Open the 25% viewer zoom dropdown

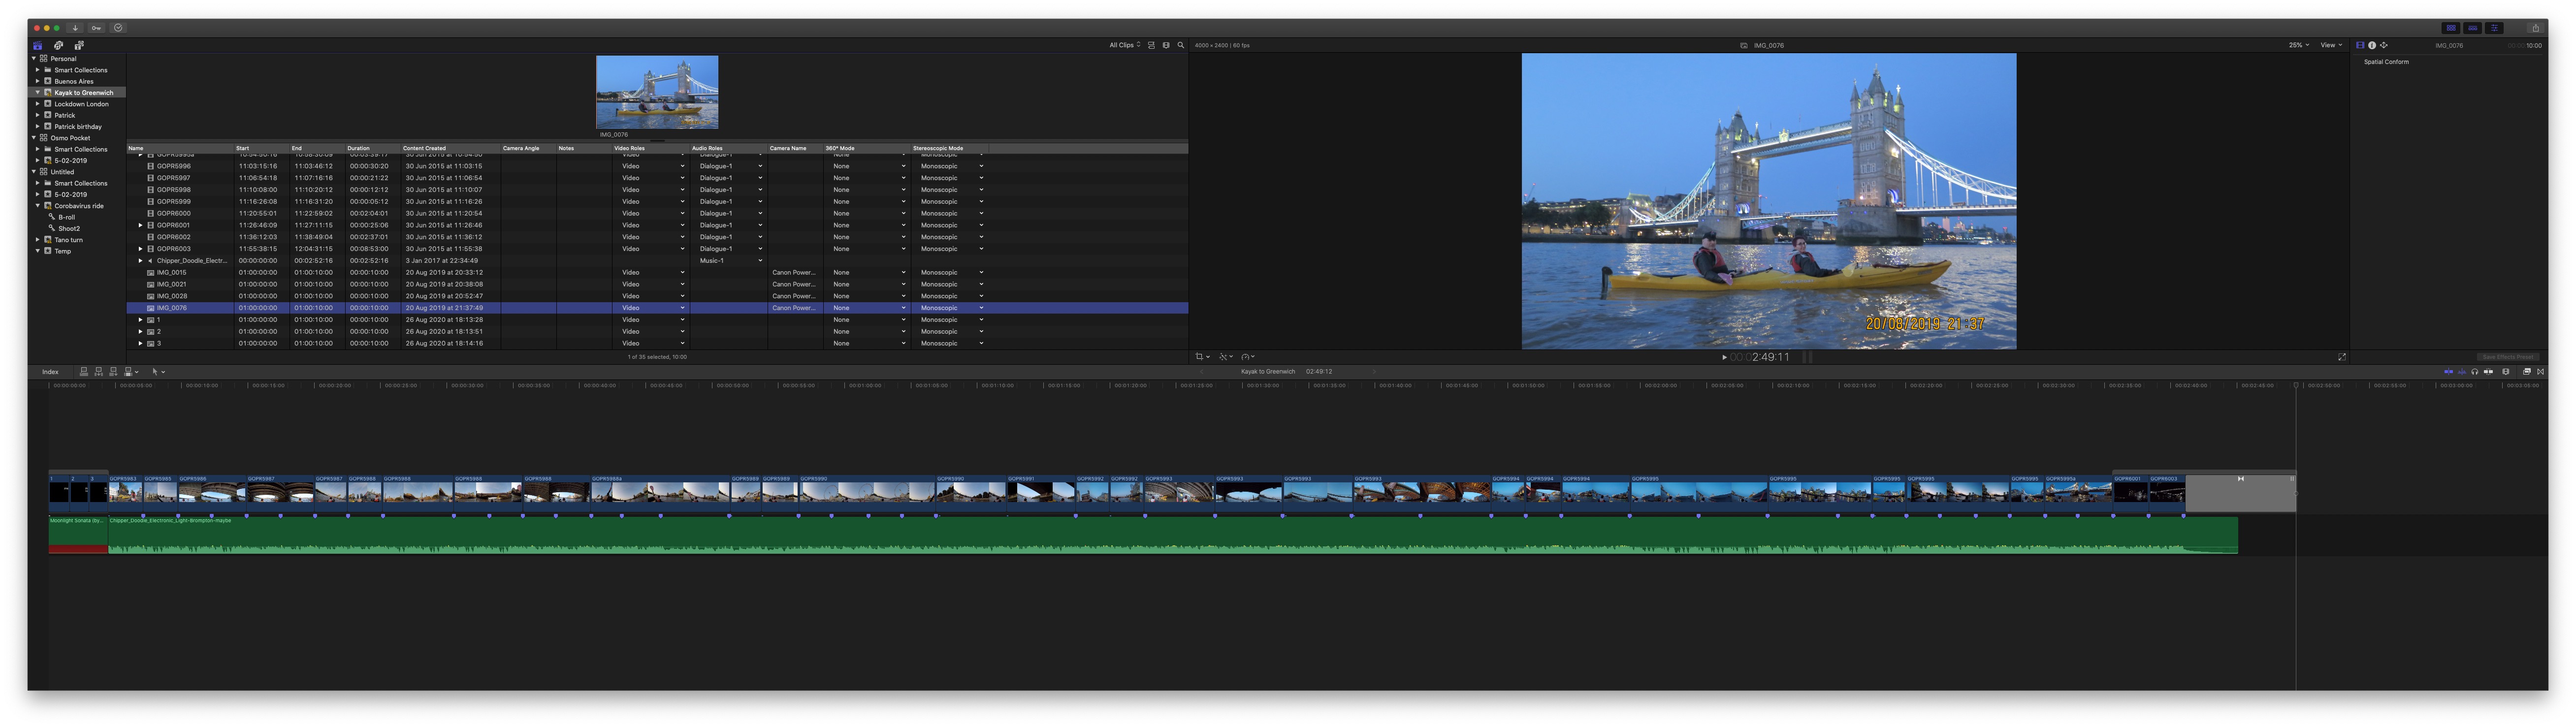[x=2299, y=45]
